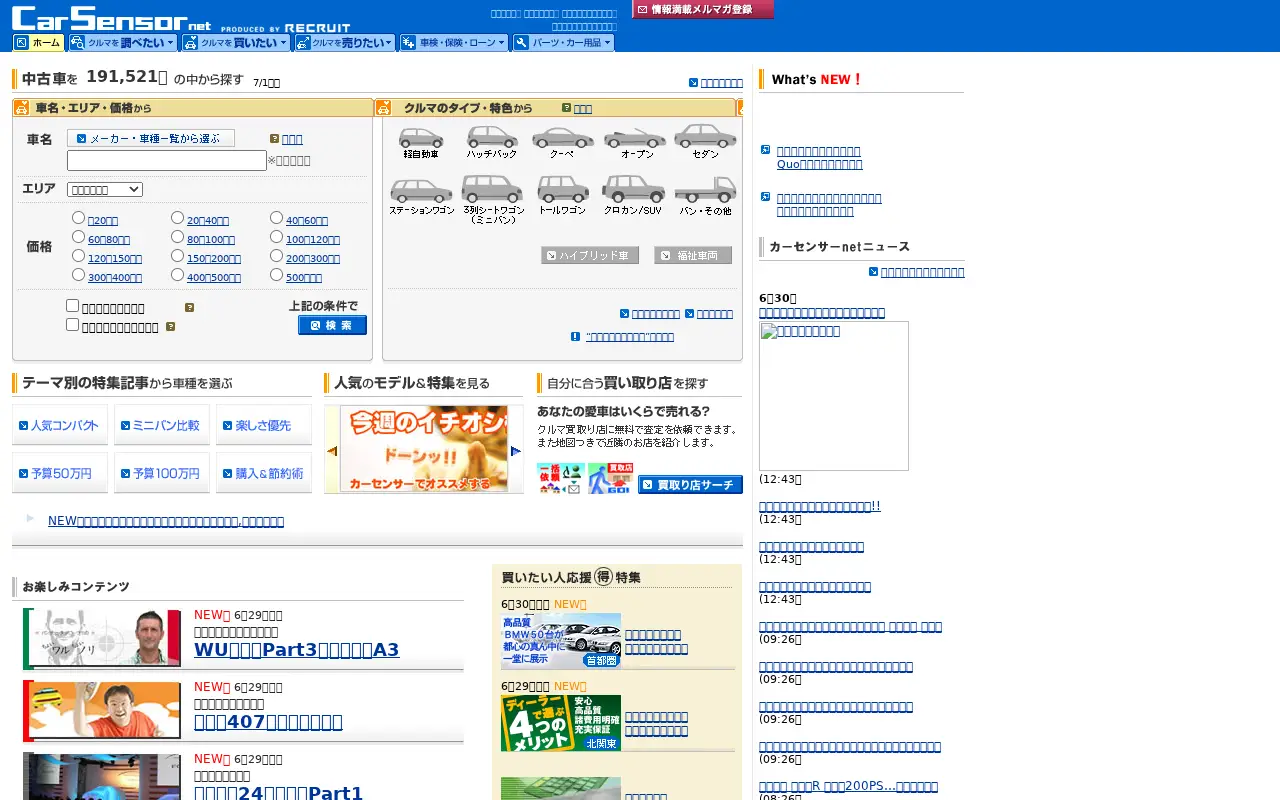Select the ステーションワゴン car icon
This screenshot has height=800, width=1280.
pyautogui.click(x=421, y=196)
